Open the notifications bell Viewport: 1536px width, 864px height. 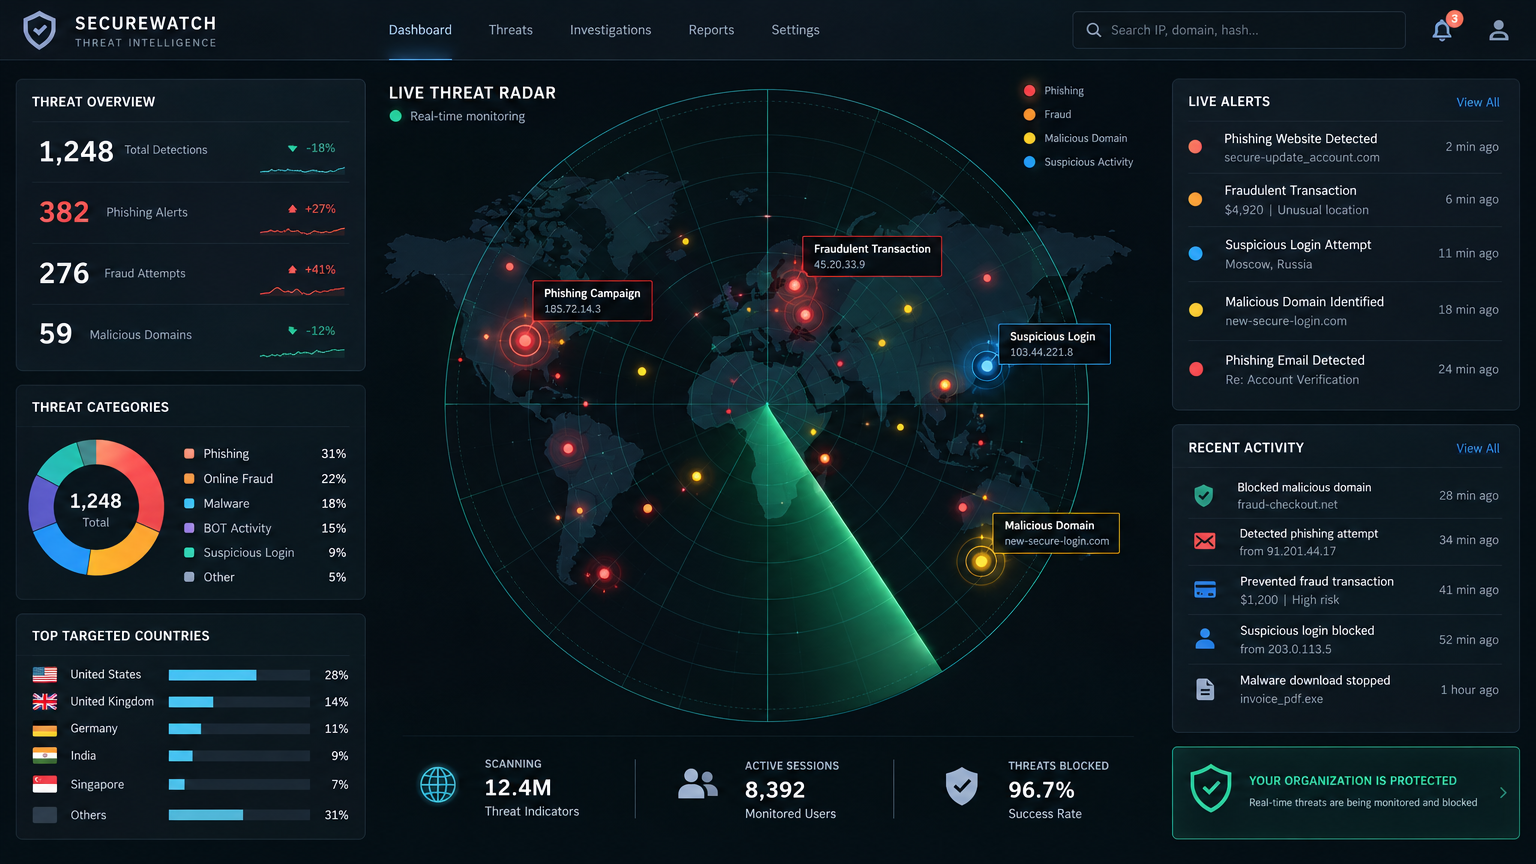click(x=1442, y=30)
